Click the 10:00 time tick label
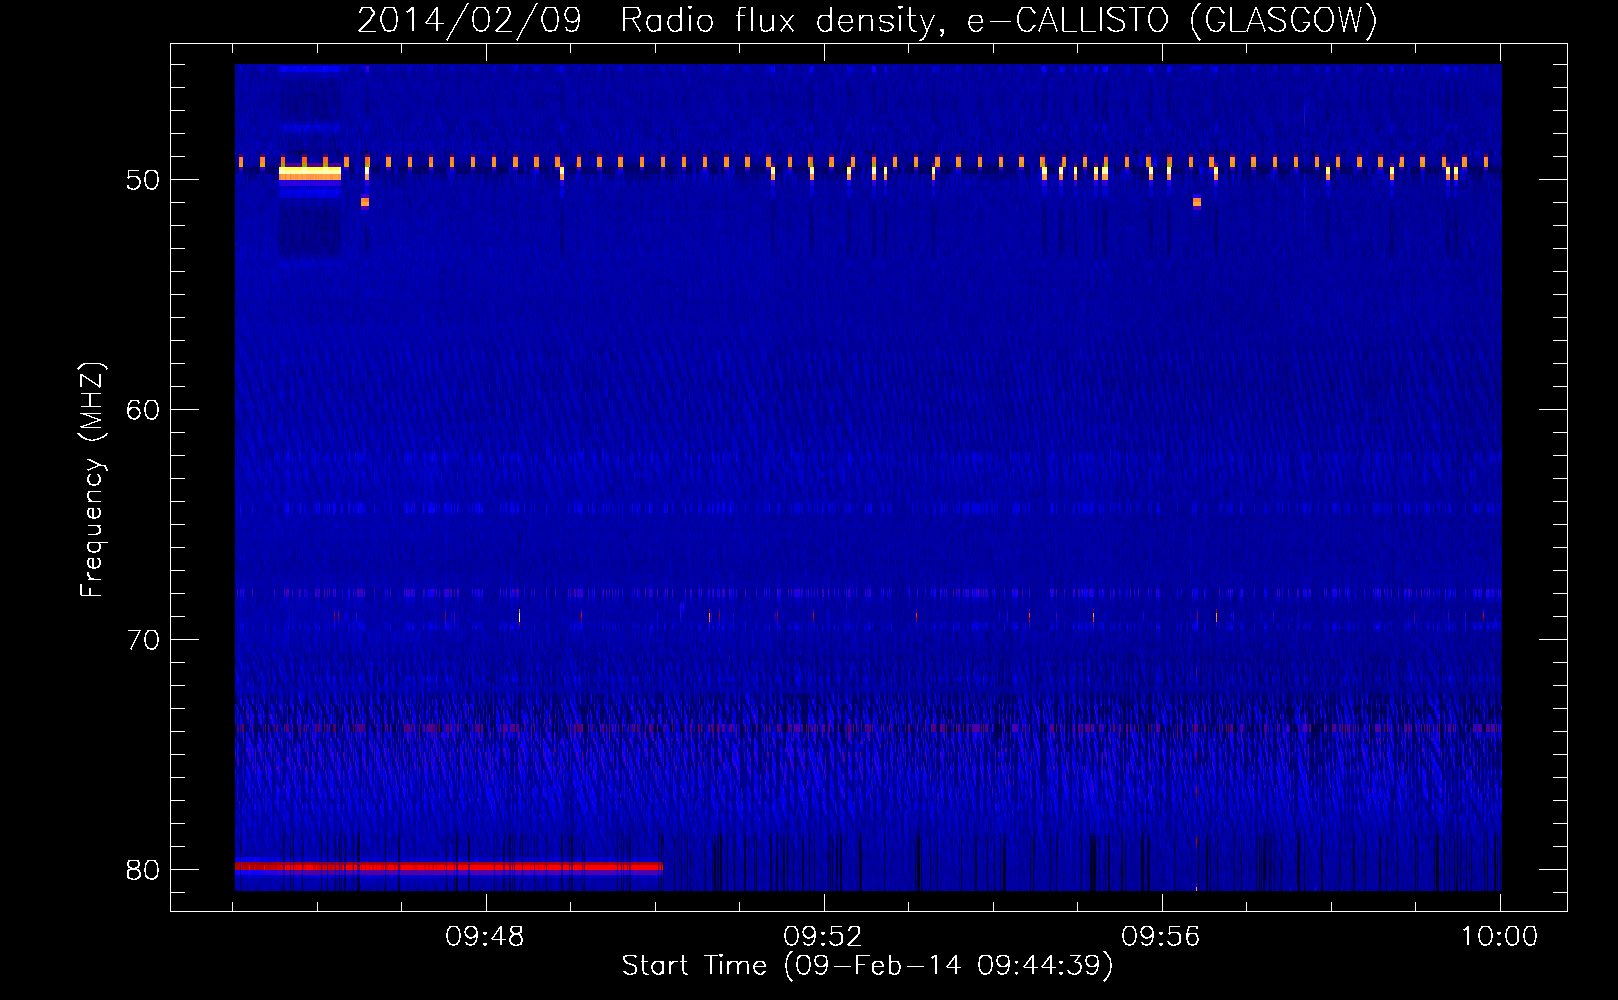The image size is (1618, 1000). (1499, 937)
